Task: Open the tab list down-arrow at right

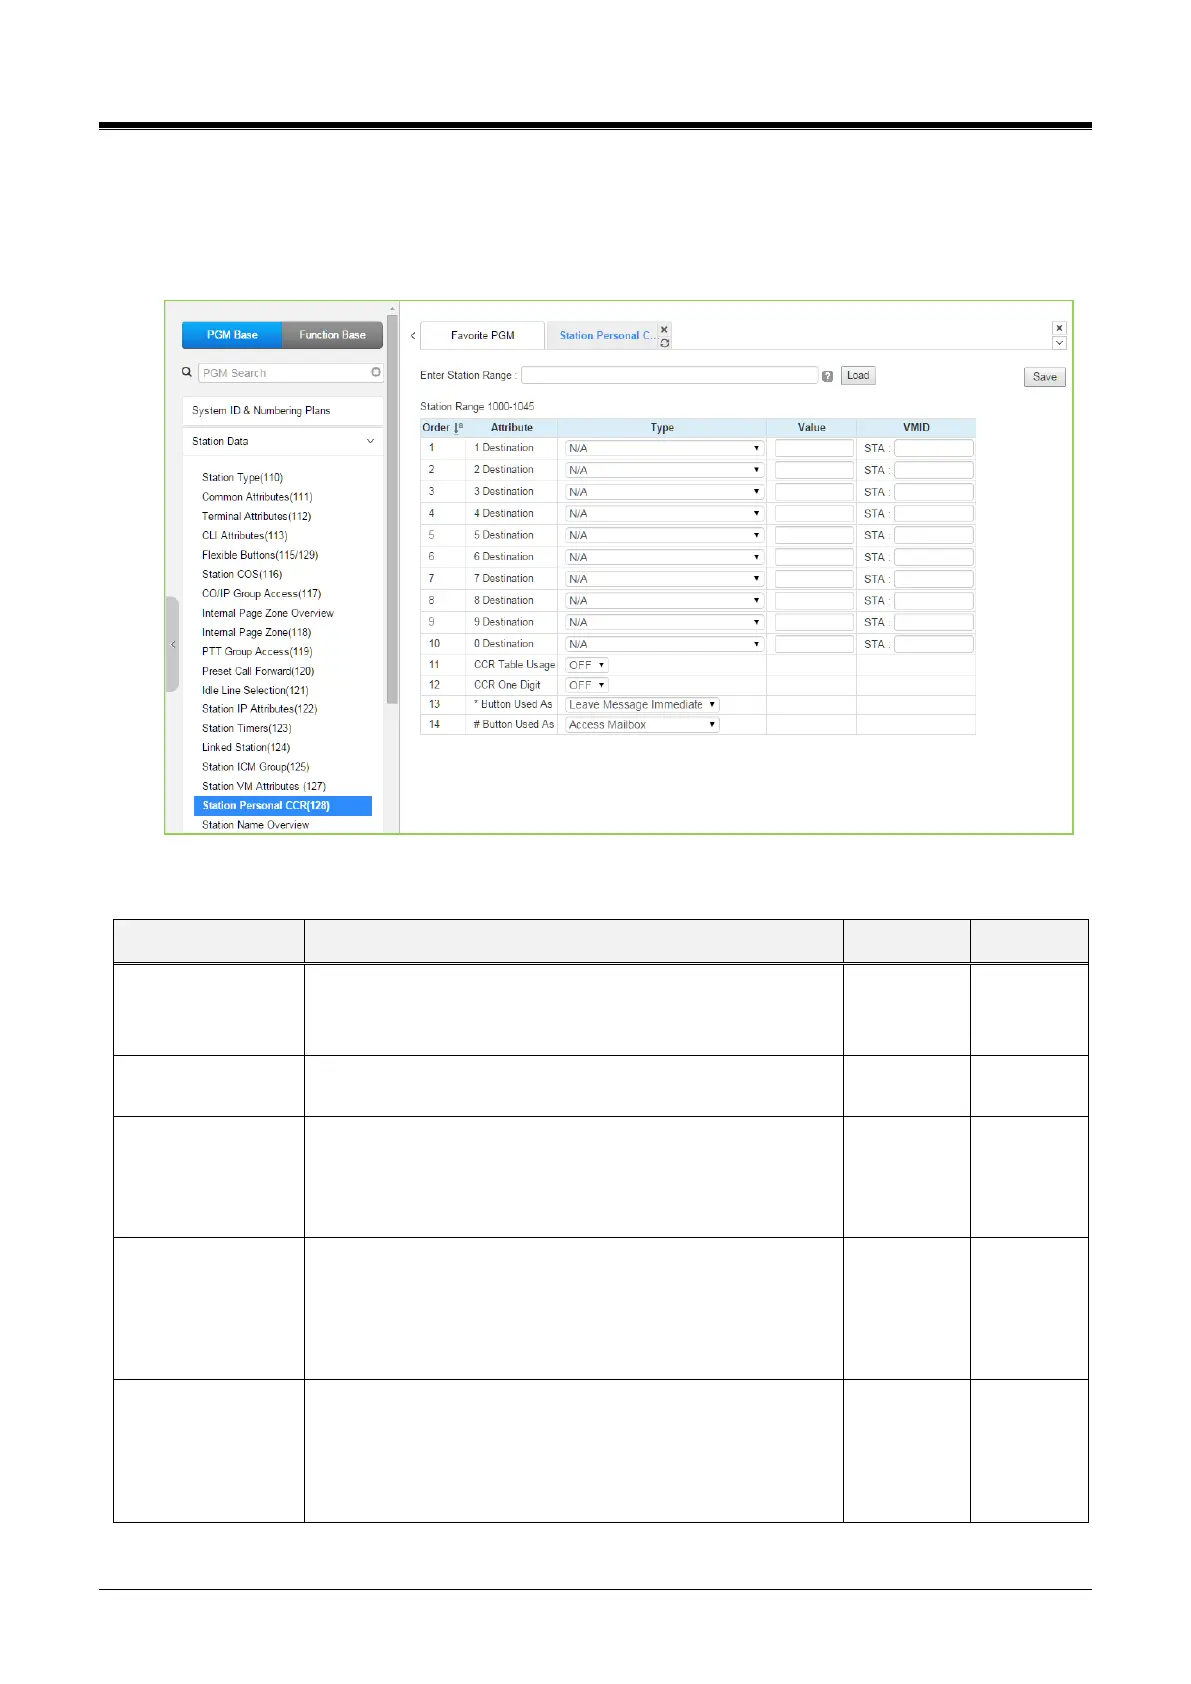Action: point(1059,343)
